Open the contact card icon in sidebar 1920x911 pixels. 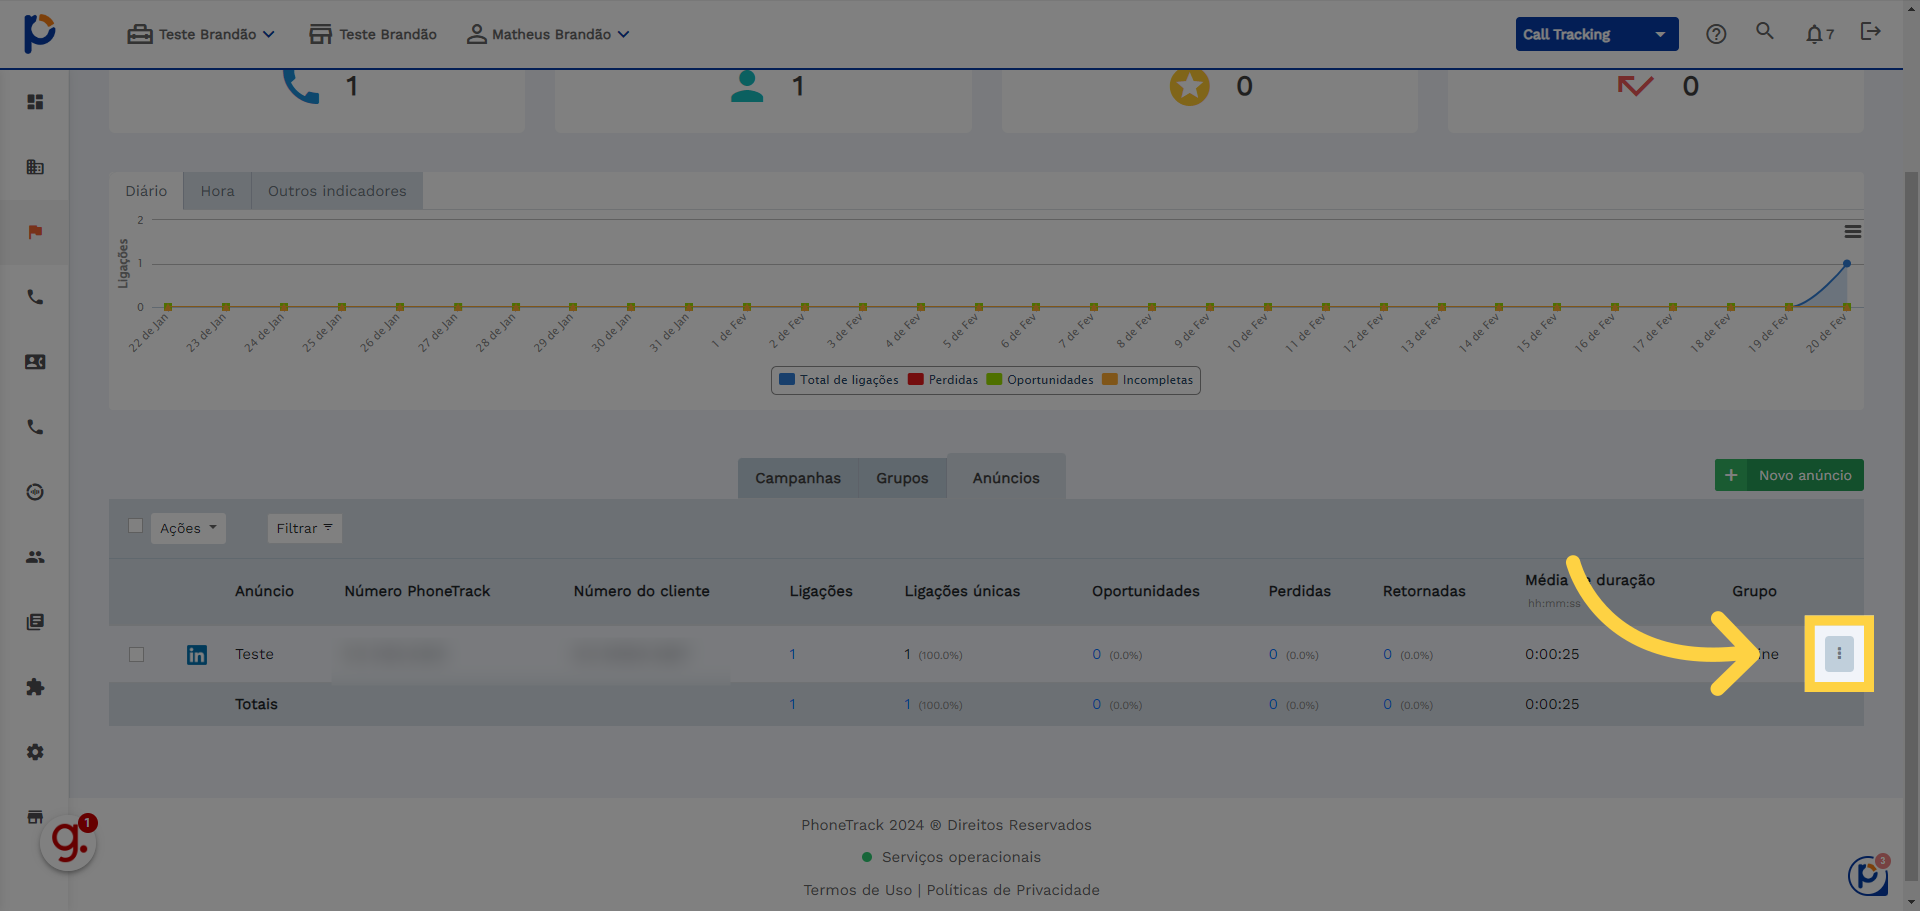tap(35, 362)
